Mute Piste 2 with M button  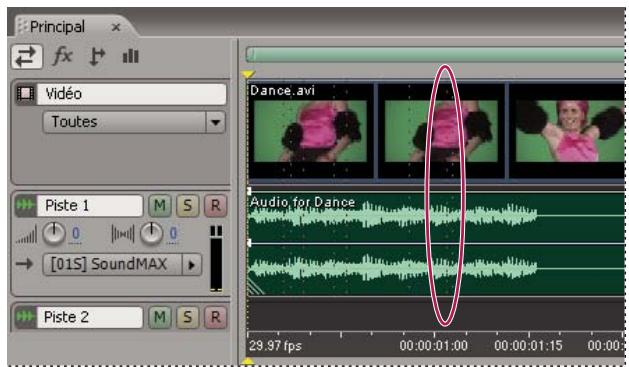(x=160, y=317)
